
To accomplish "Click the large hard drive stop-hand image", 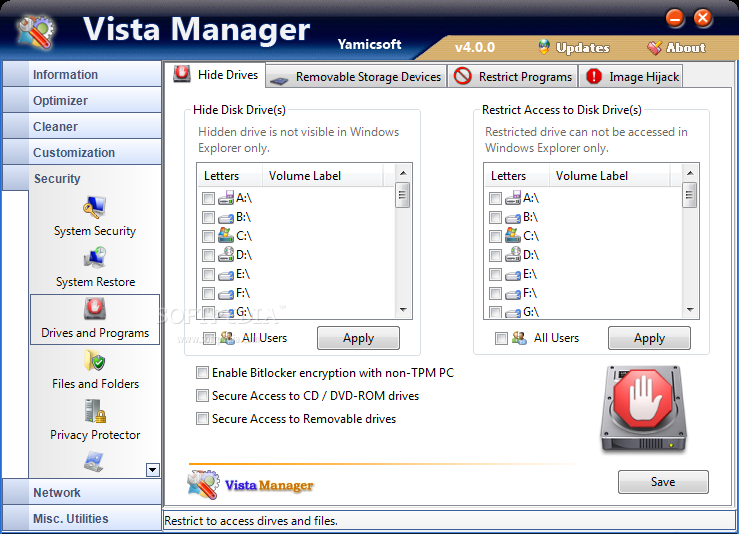I will click(x=643, y=408).
